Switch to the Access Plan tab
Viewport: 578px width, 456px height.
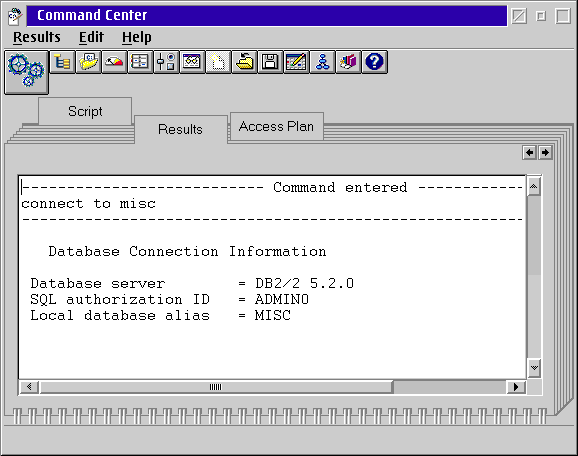pos(276,126)
